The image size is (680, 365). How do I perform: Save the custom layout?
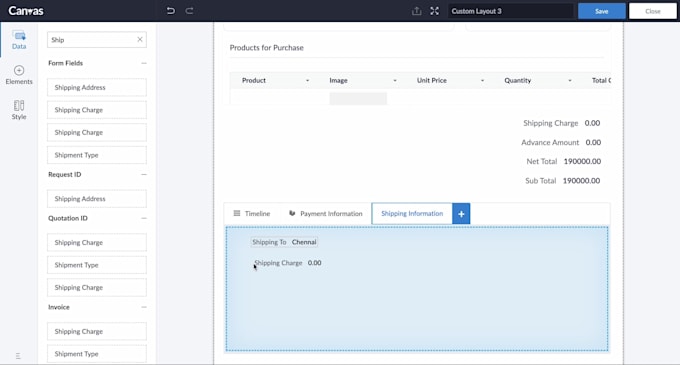(x=602, y=11)
